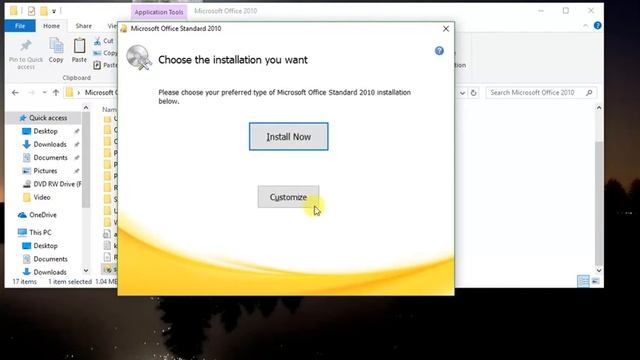Switch to large icons view layout

596,281
